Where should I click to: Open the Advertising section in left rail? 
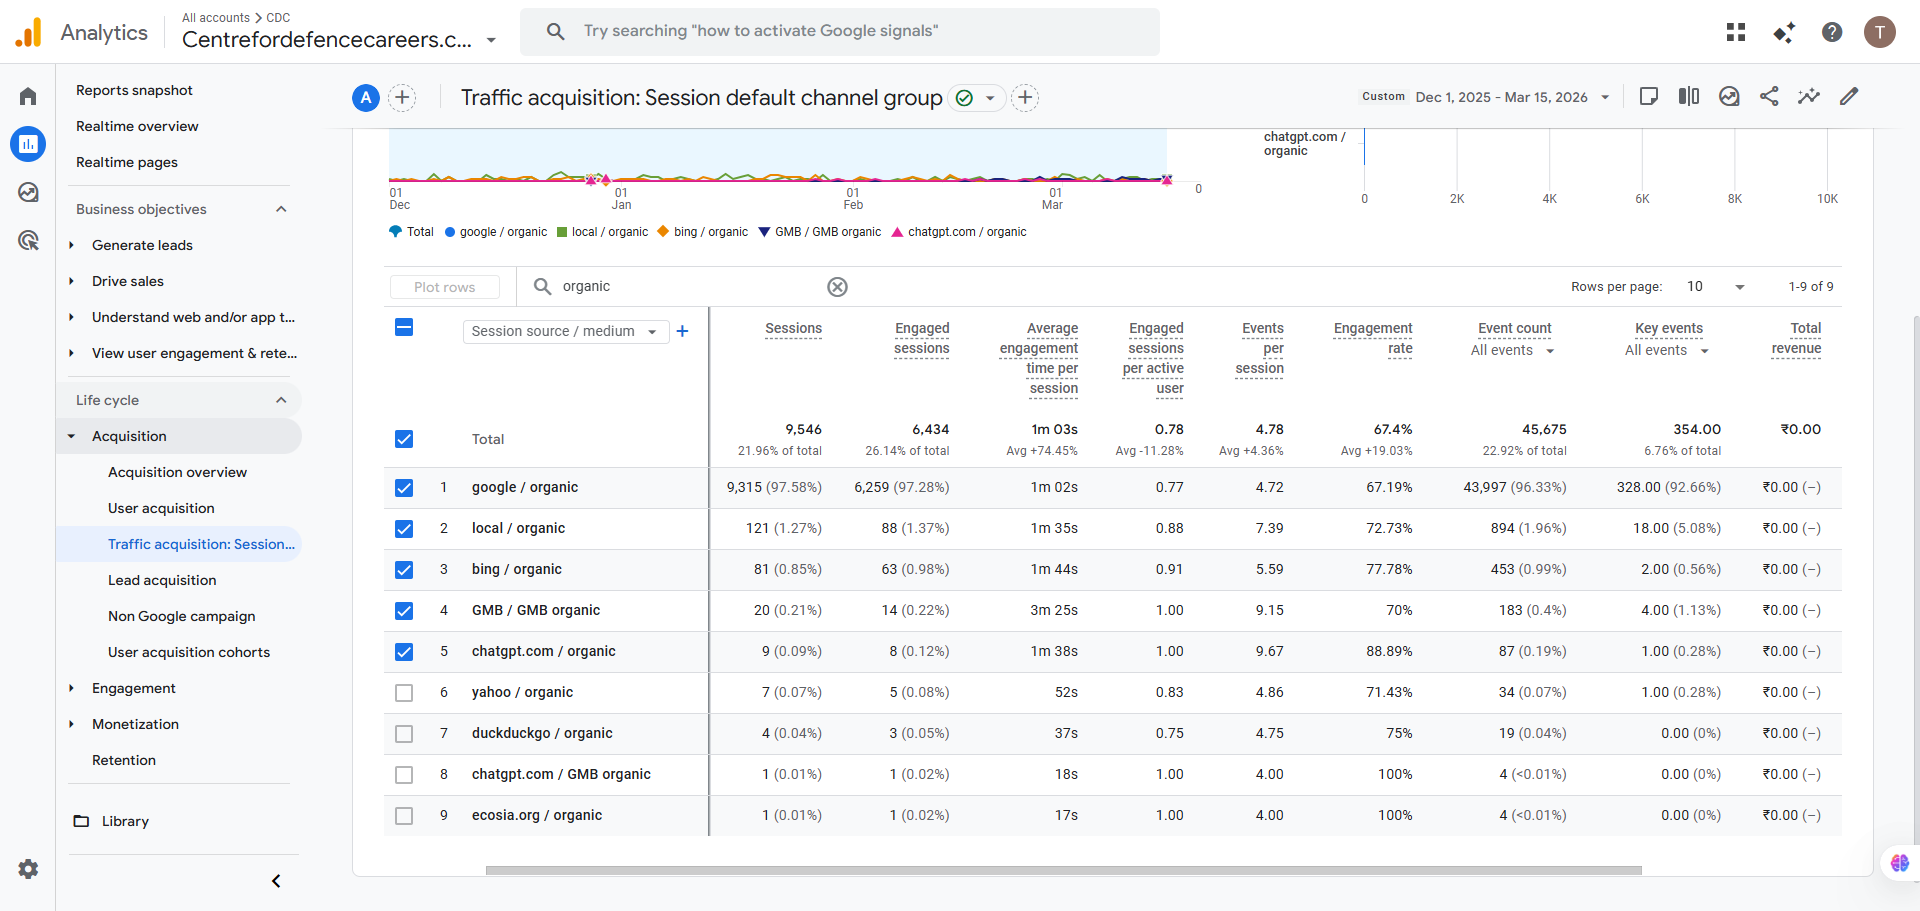pos(28,240)
